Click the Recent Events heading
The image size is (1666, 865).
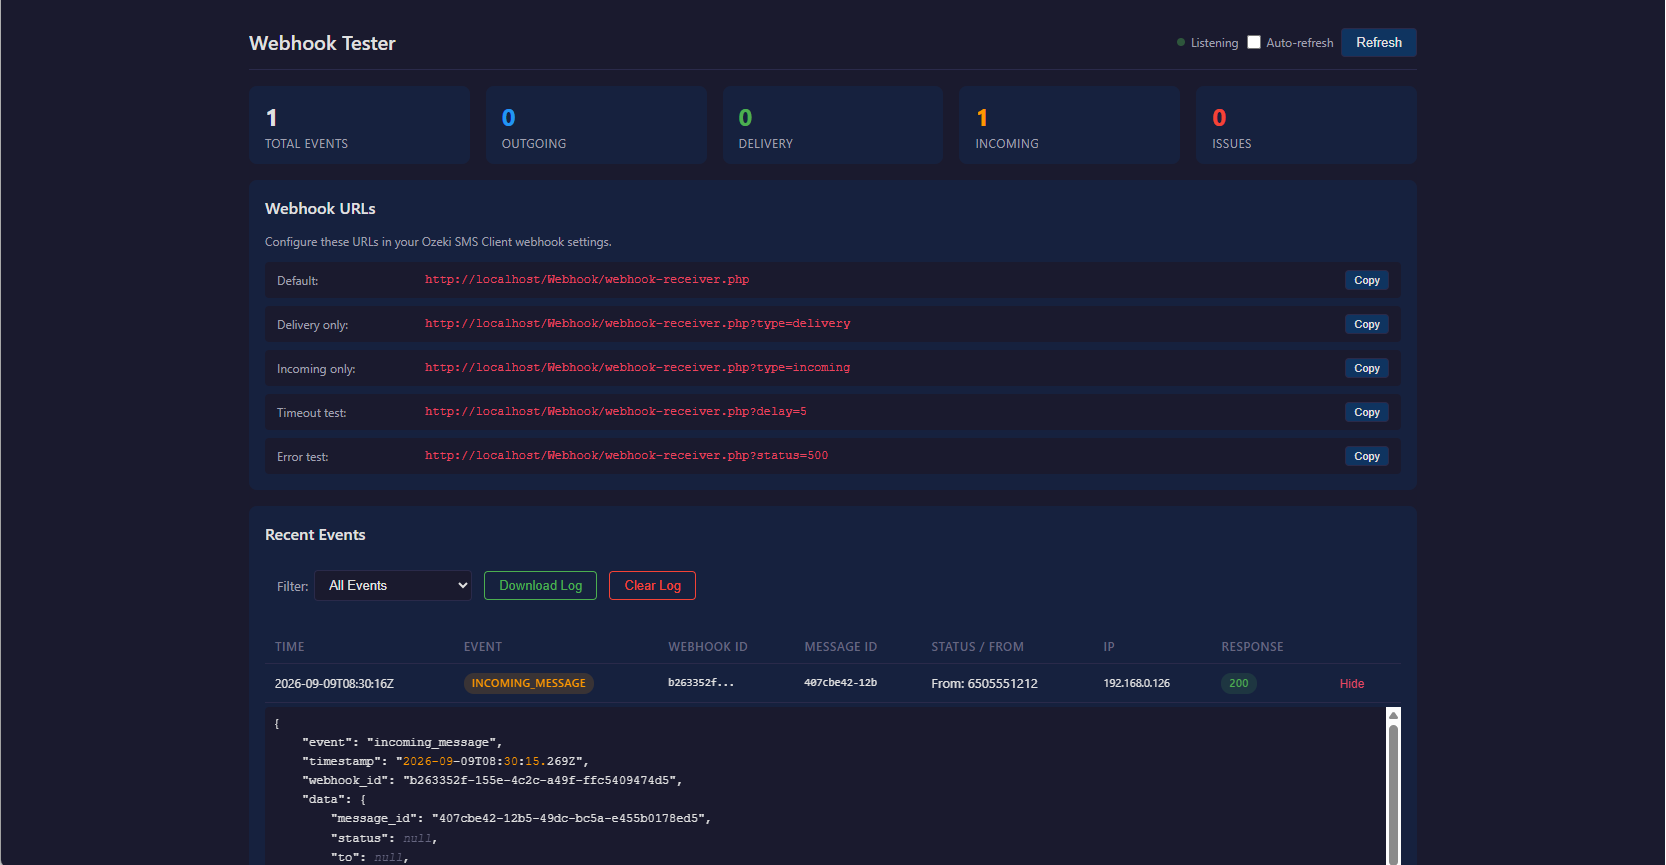coord(315,535)
